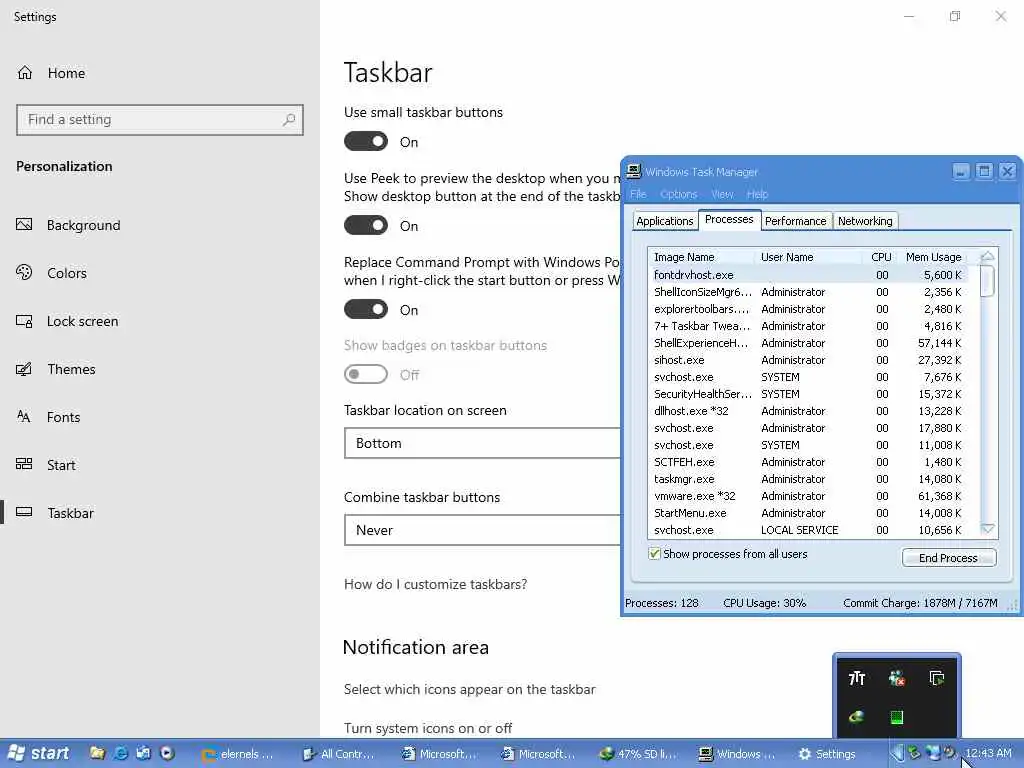Click the 7+ Taskbar Tweaker tray icon
The height and width of the screenshot is (768, 1024).
pyautogui.click(x=857, y=679)
